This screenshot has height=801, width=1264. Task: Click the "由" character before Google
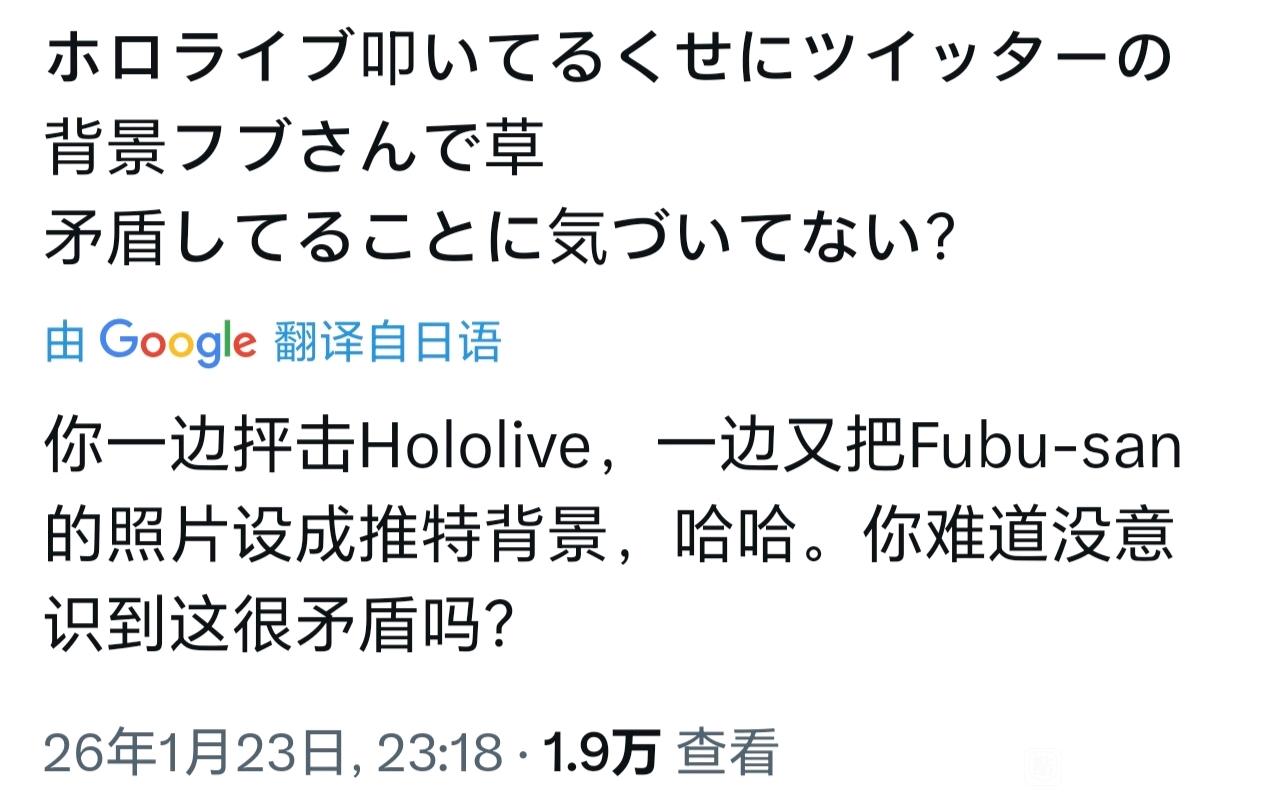tap(65, 343)
